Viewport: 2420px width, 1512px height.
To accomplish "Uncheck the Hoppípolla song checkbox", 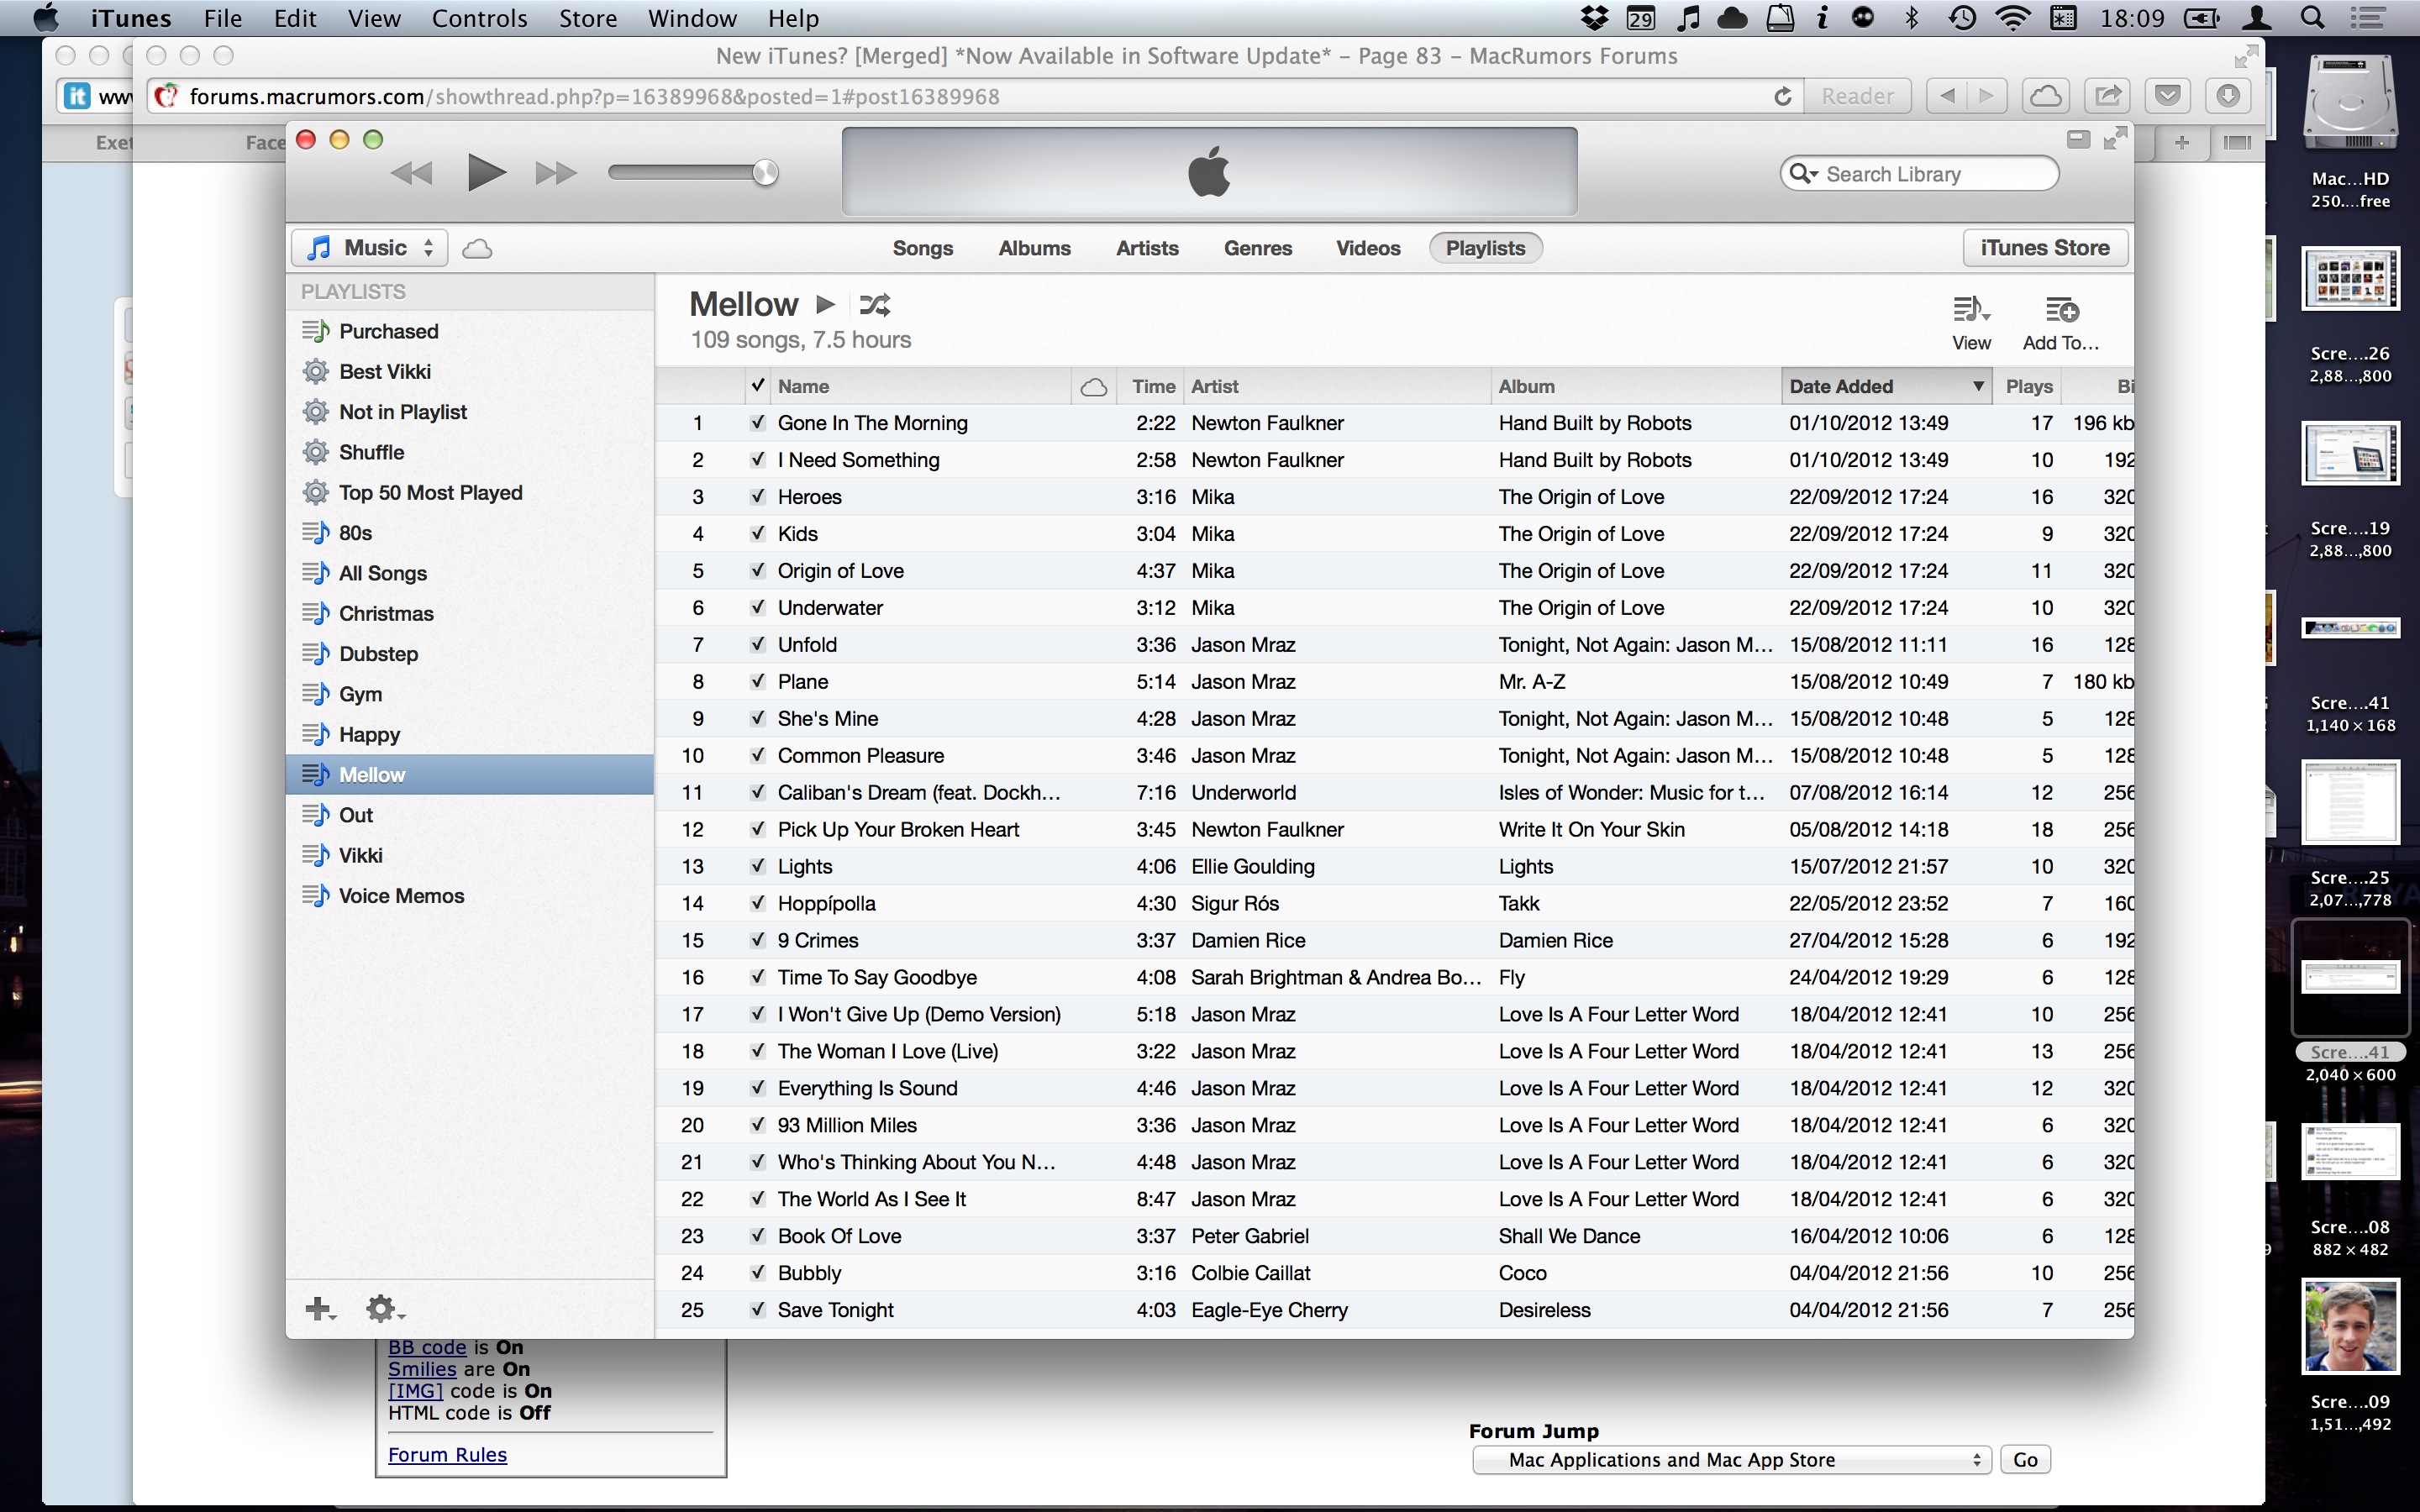I will [x=758, y=904].
